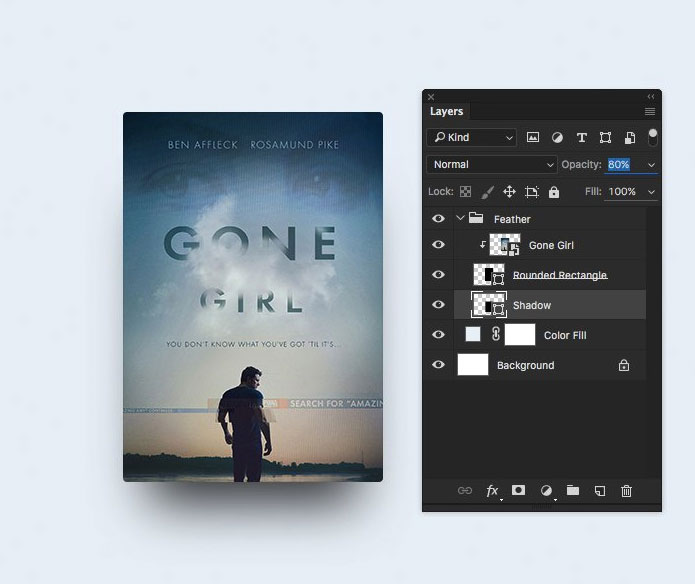Viewport: 695px width, 584px height.
Task: Click the Feather group folder icon
Action: coord(476,218)
